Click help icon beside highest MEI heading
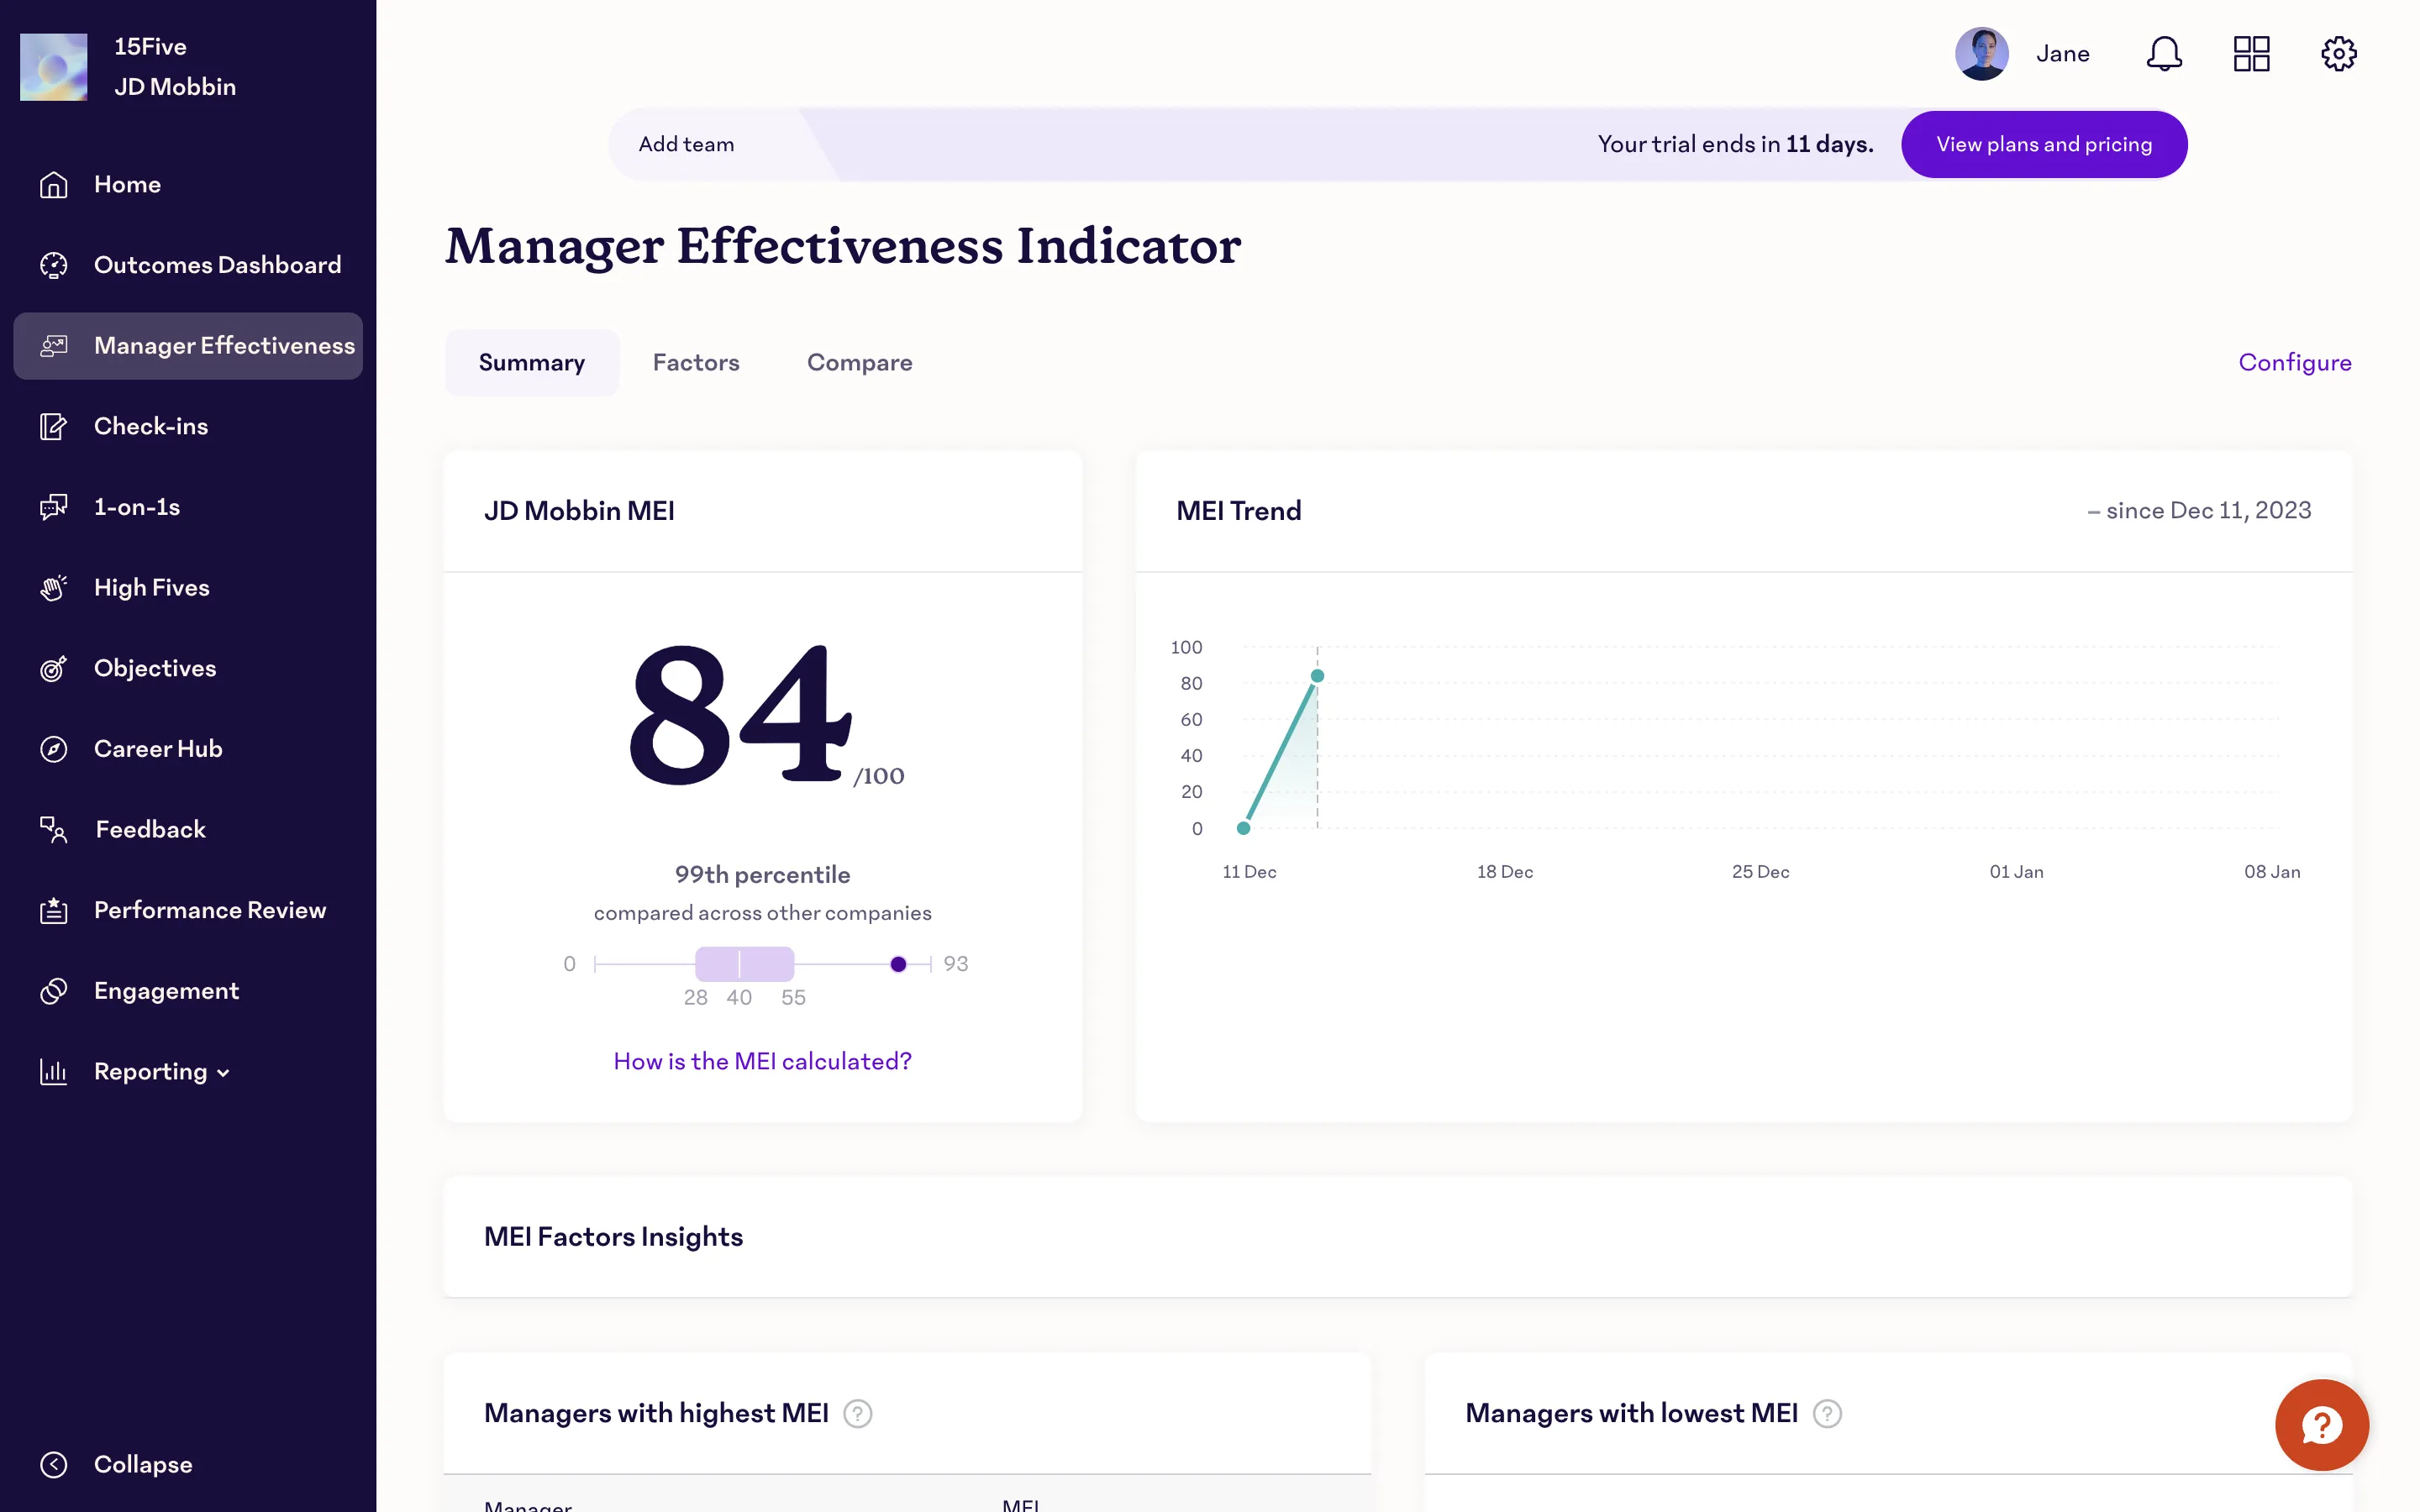The image size is (2420, 1512). 857,1413
